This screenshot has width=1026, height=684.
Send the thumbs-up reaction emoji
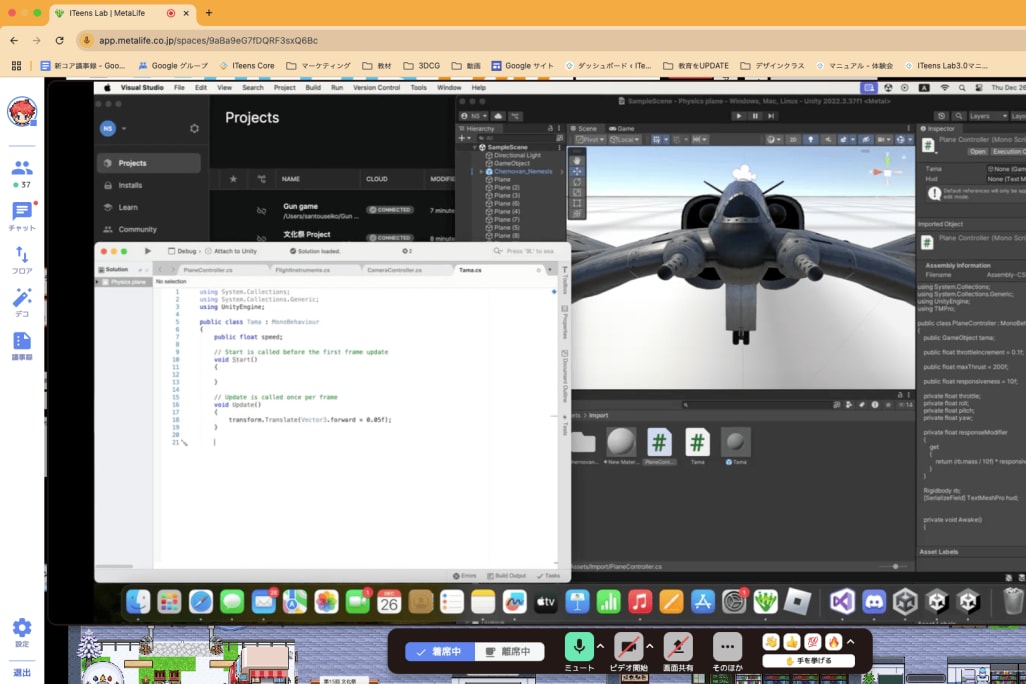click(792, 642)
